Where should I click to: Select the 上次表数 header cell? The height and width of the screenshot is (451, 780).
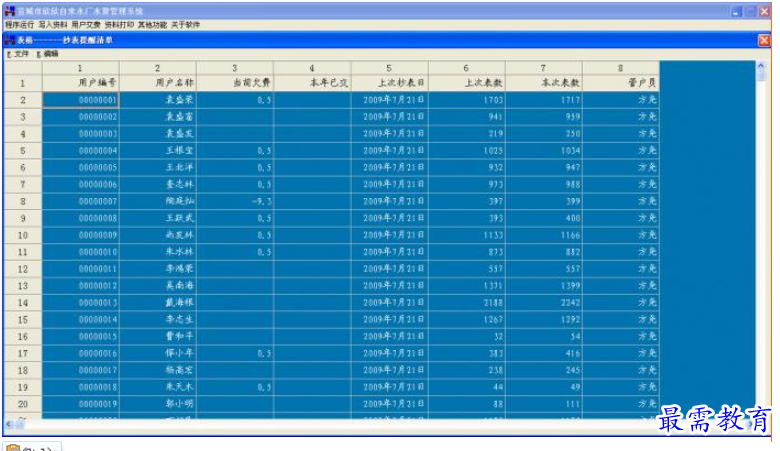click(x=467, y=83)
